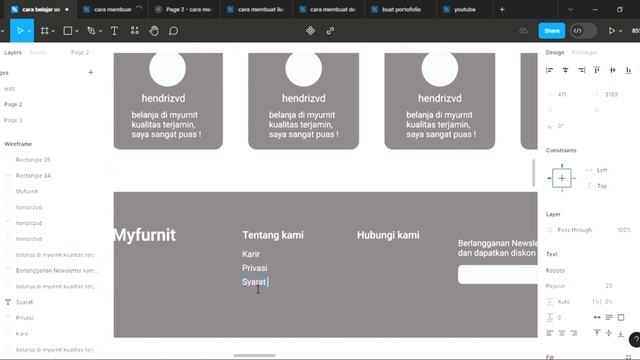Select the Frame tool
The image size is (640, 360).
coord(44,31)
